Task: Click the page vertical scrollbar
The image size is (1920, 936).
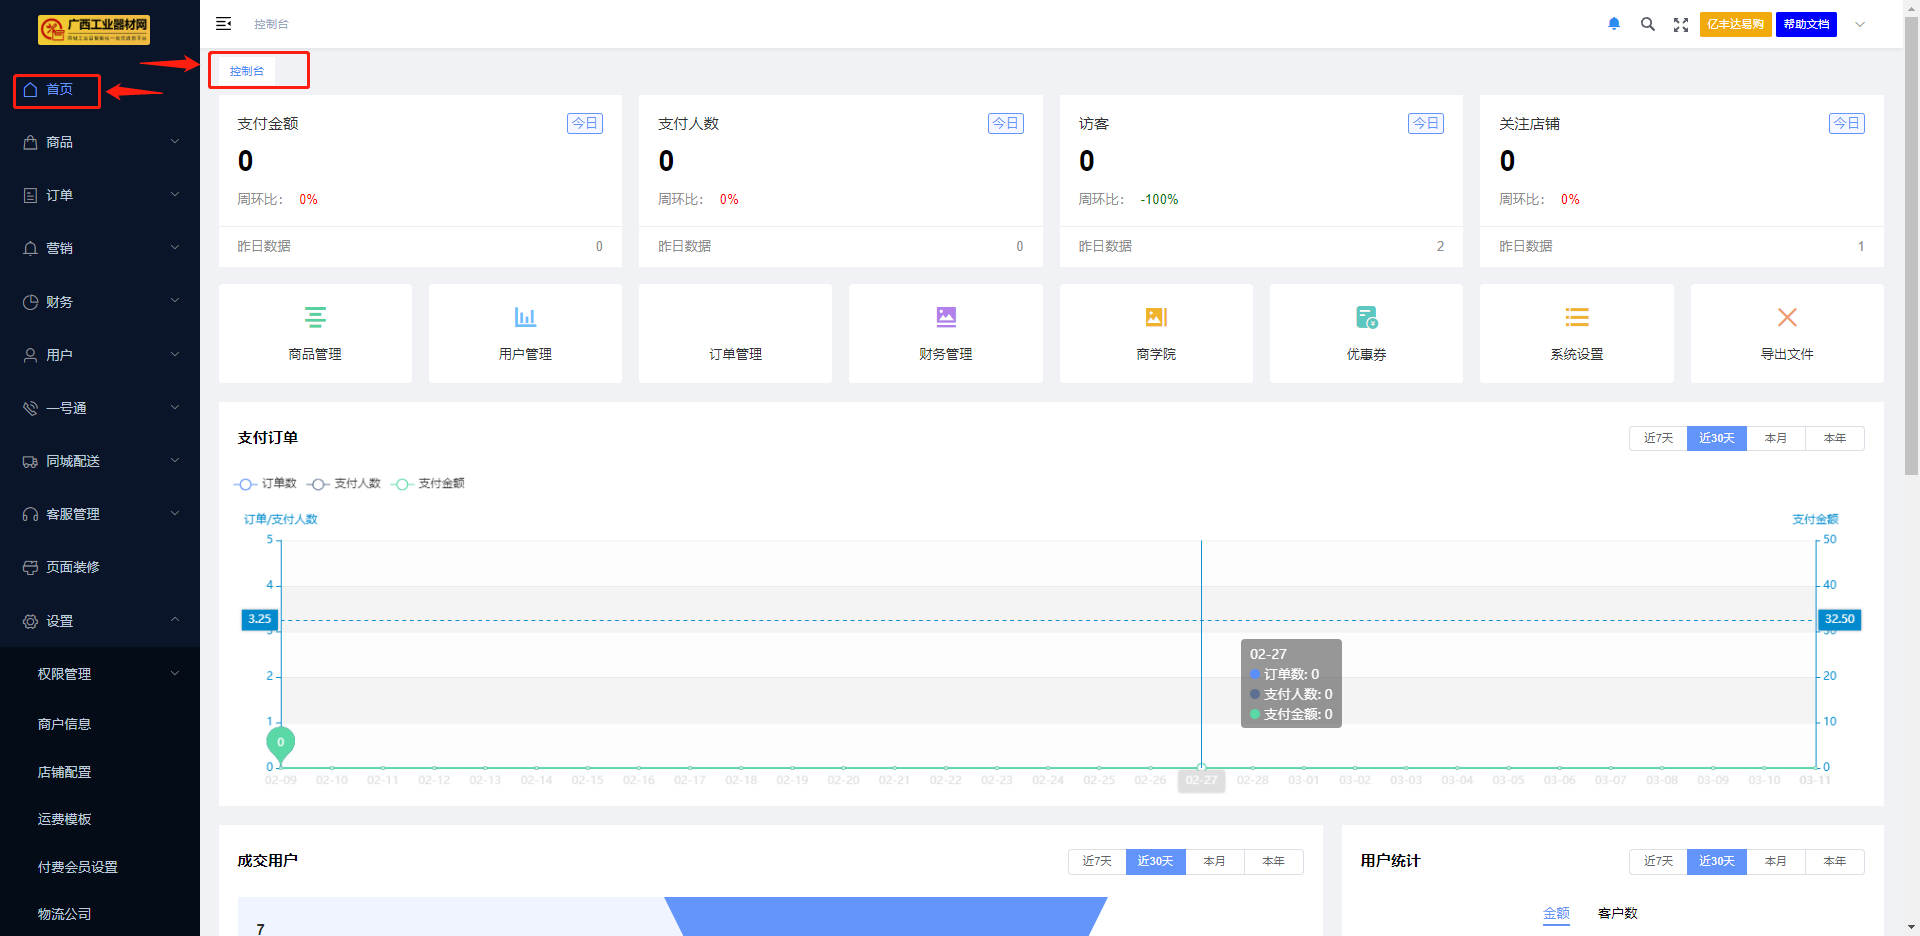Action: [1911, 250]
